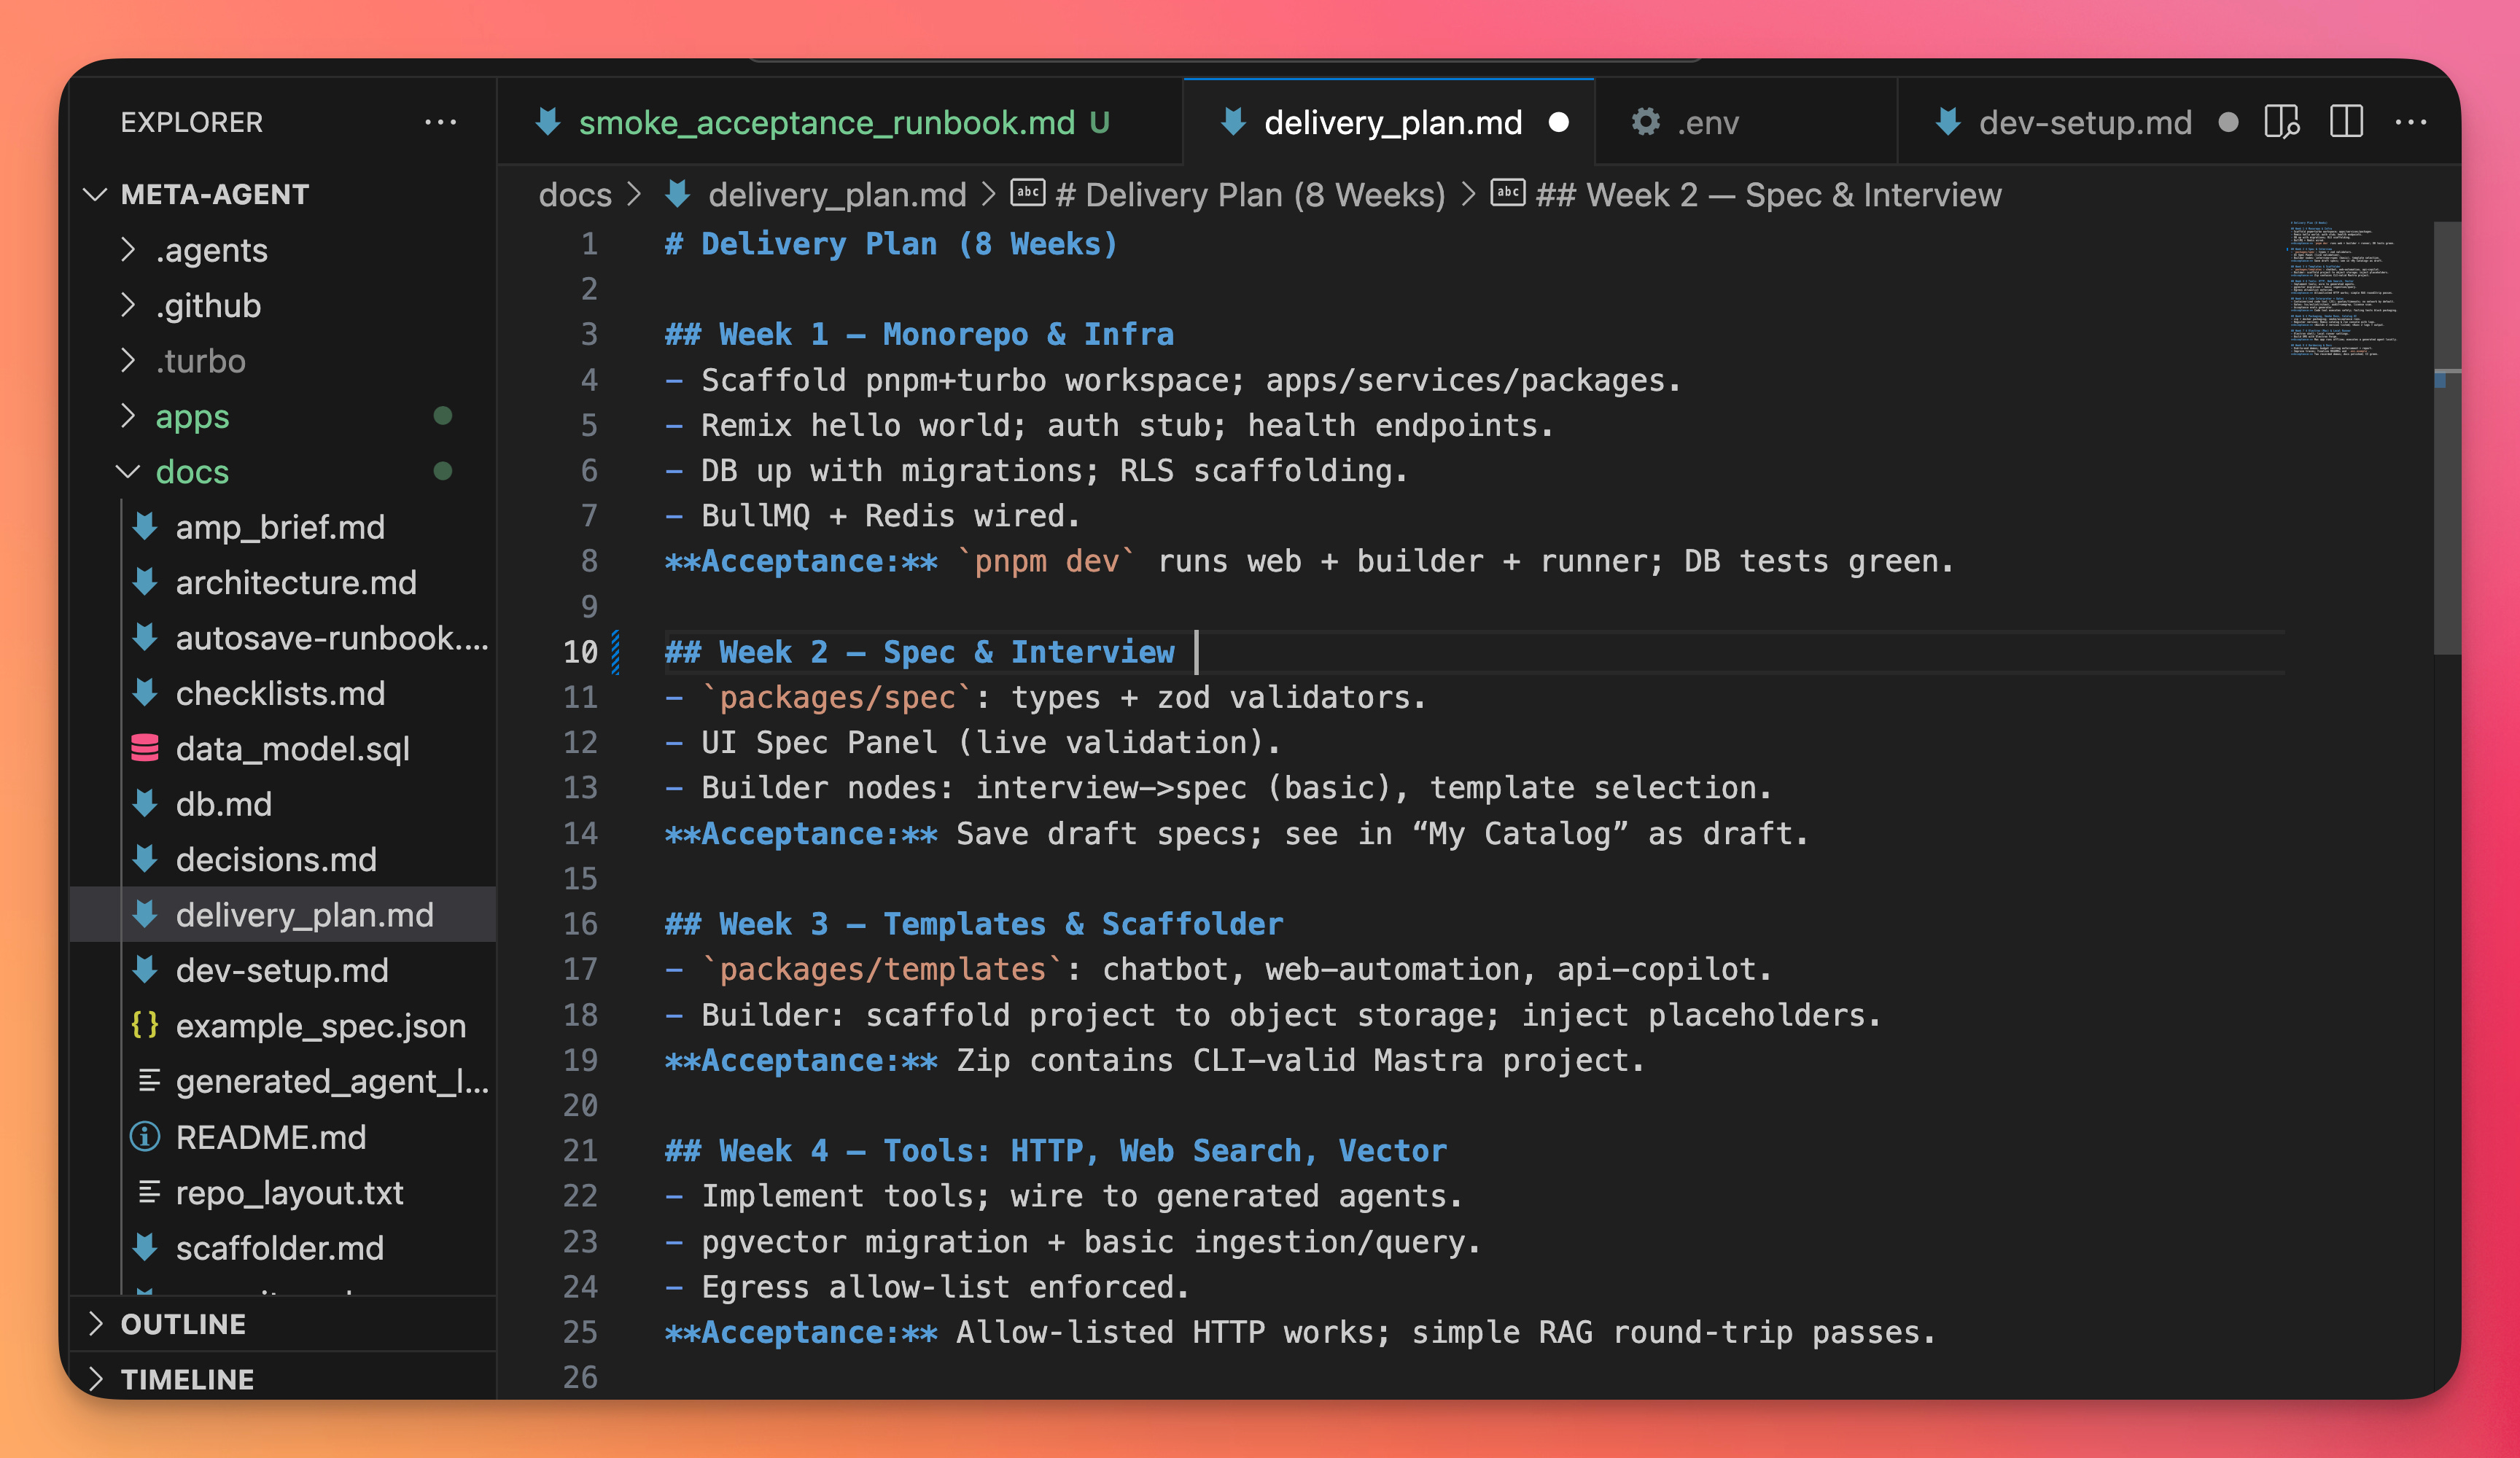This screenshot has height=1458, width=2520.
Task: Open preview to the side icon
Action: click(x=2281, y=122)
